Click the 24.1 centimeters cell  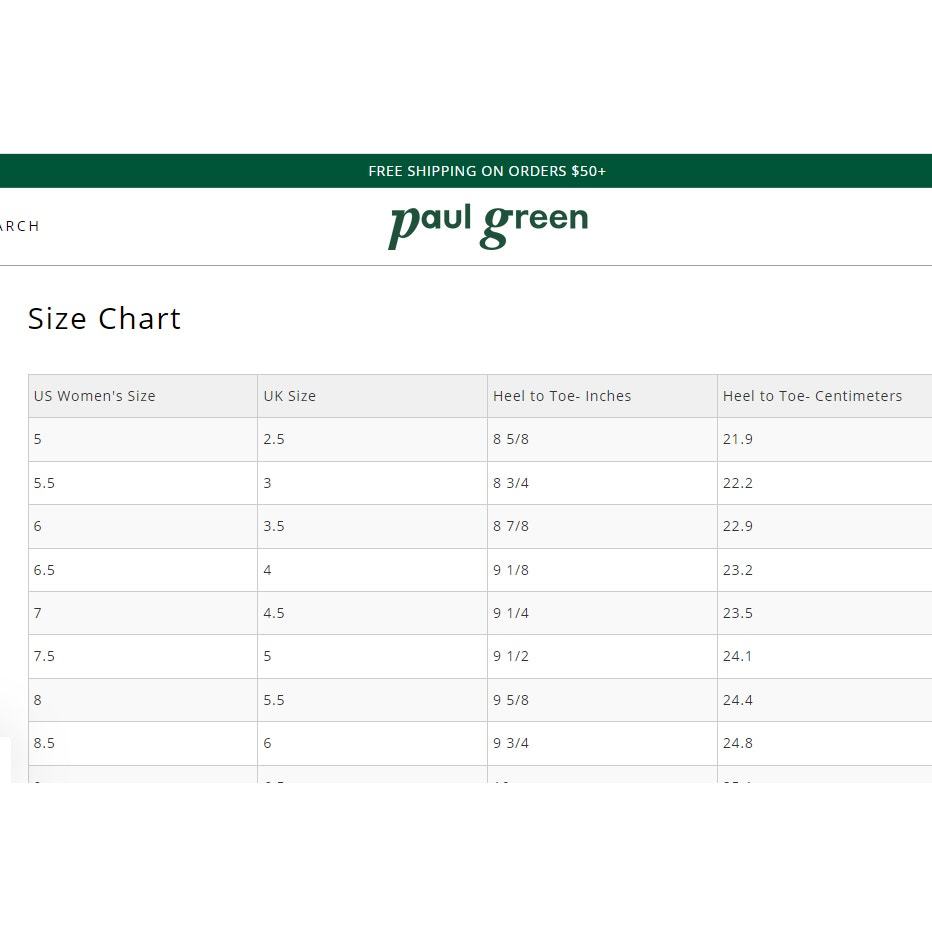pos(825,656)
